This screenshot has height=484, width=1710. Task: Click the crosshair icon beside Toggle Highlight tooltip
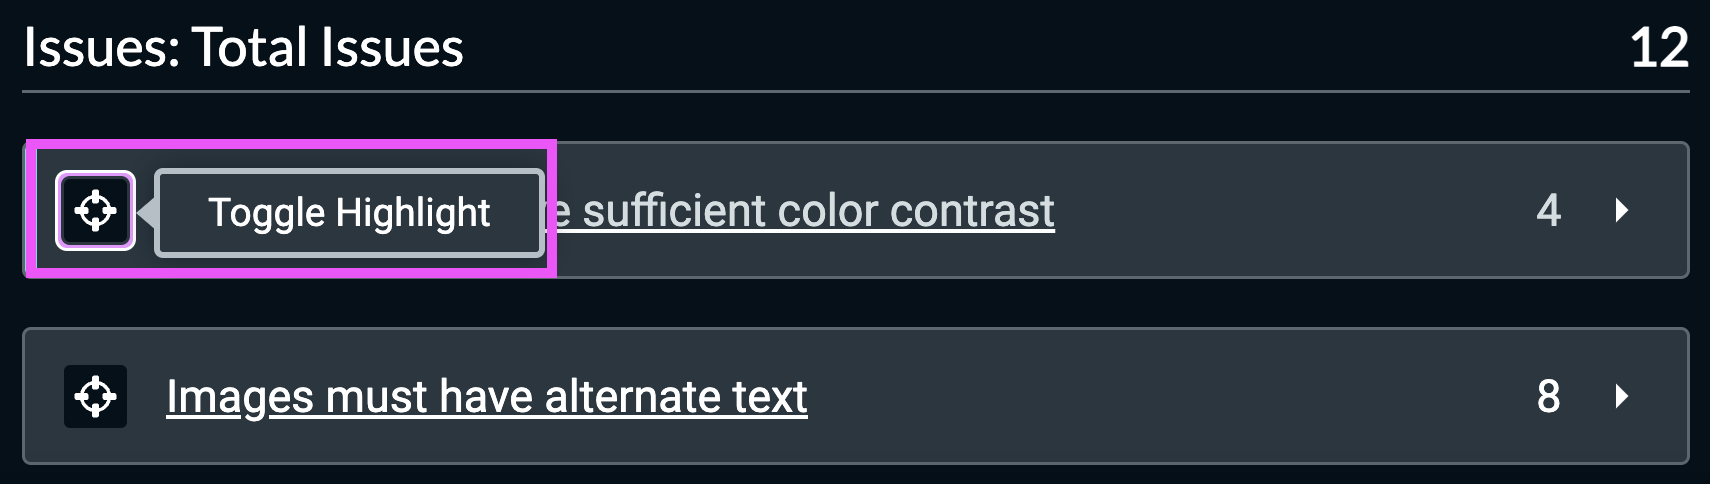click(95, 211)
